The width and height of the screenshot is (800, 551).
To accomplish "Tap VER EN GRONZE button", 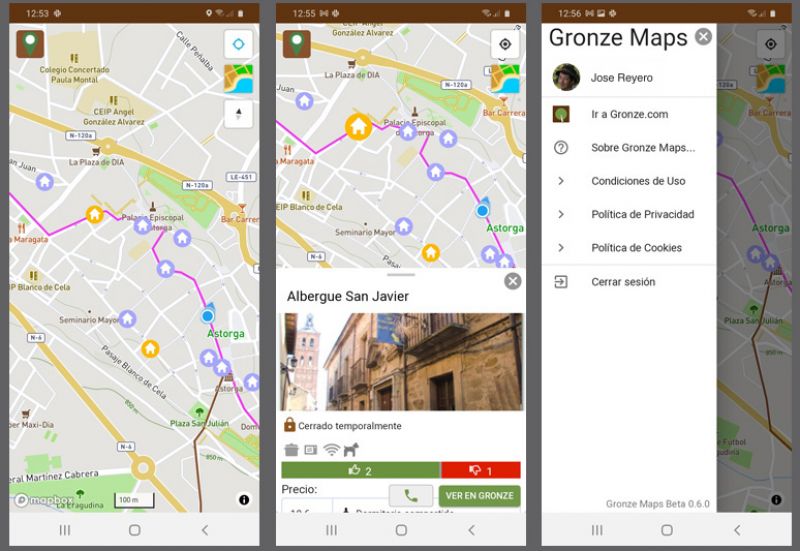I will pyautogui.click(x=479, y=495).
